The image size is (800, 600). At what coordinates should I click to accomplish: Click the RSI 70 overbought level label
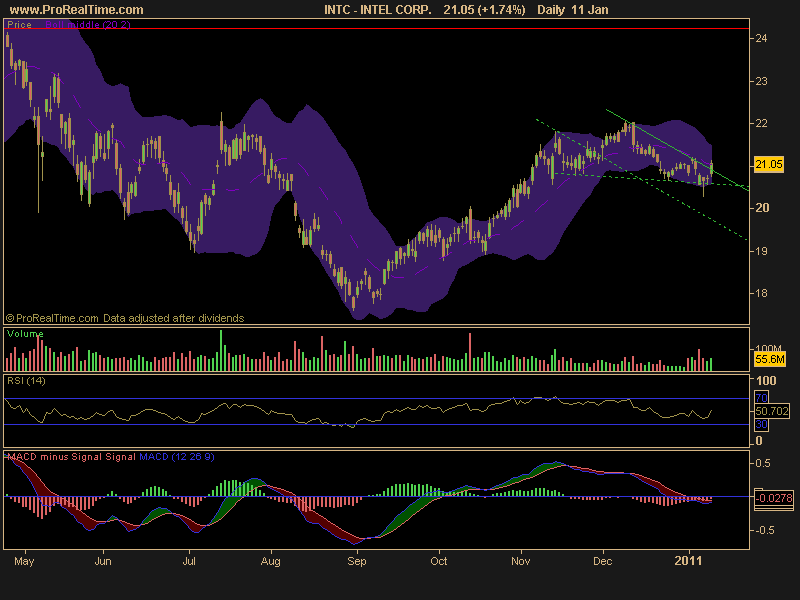761,397
